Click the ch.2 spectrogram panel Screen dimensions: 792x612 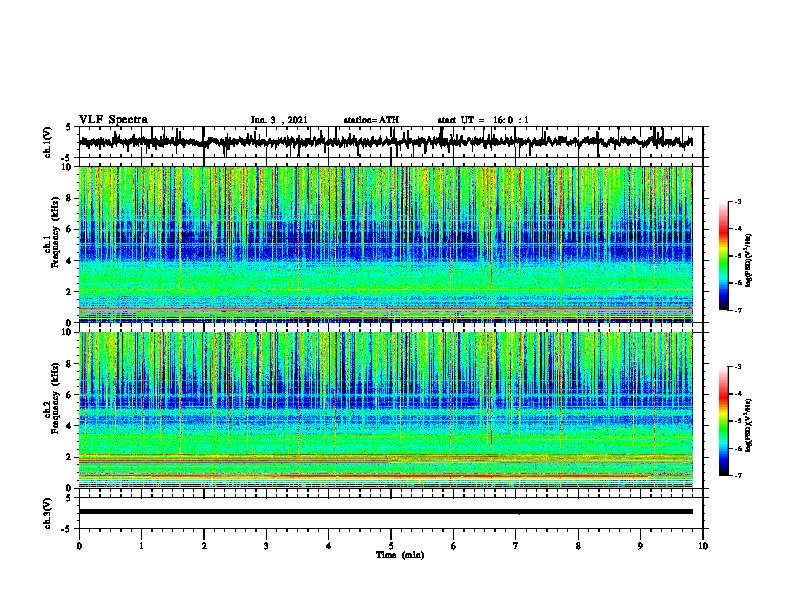pos(385,410)
